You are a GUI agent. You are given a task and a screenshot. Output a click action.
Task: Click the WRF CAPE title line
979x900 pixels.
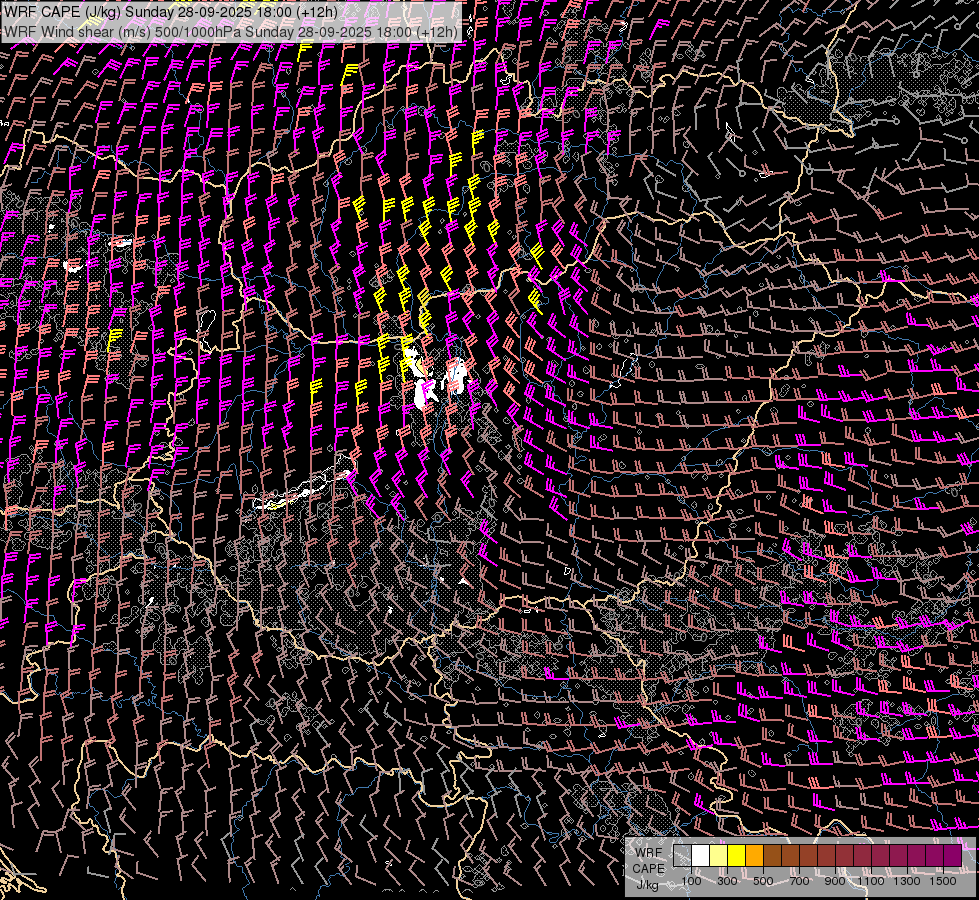pyautogui.click(x=170, y=12)
